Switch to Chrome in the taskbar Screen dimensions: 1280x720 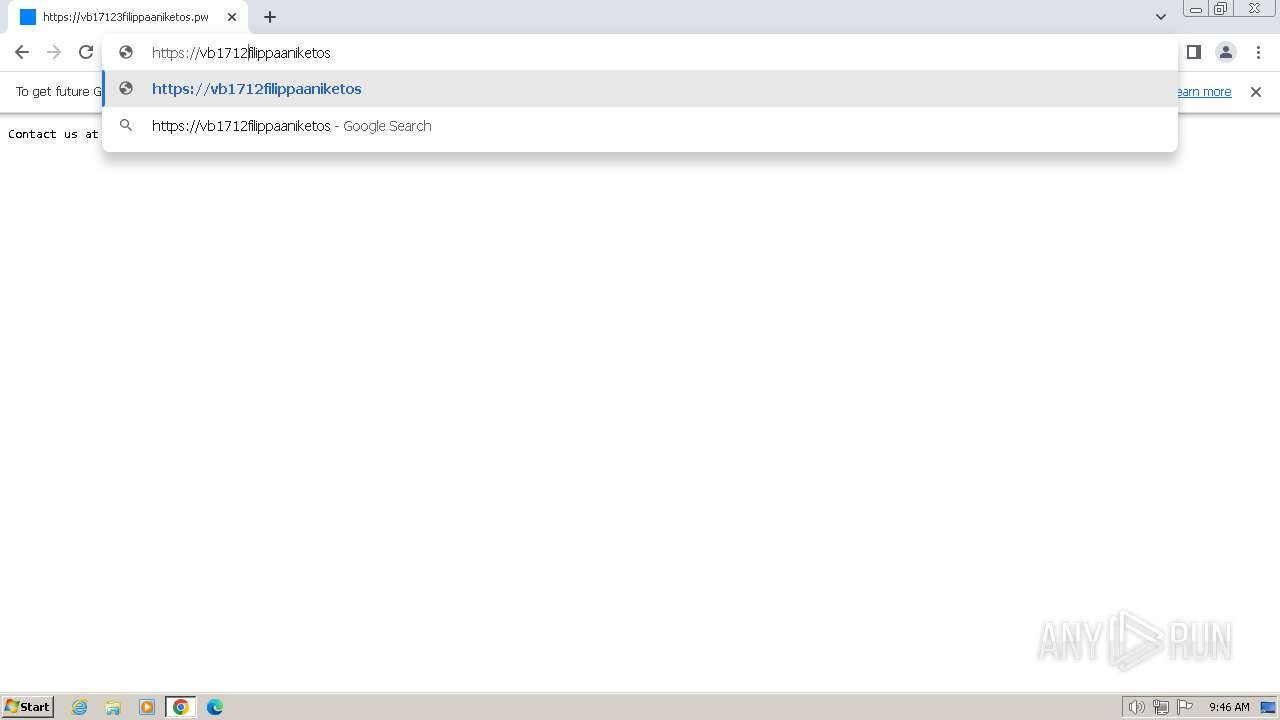181,707
